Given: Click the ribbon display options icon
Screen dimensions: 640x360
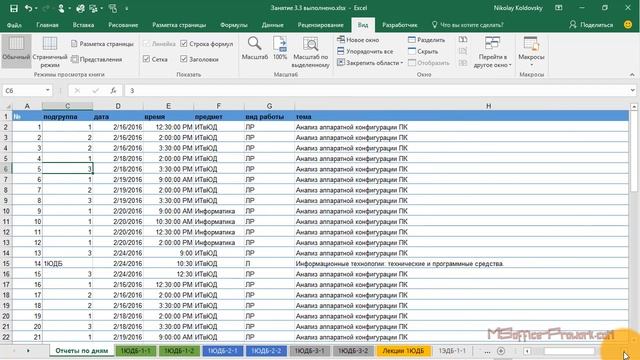Looking at the screenshot, I should [x=559, y=8].
